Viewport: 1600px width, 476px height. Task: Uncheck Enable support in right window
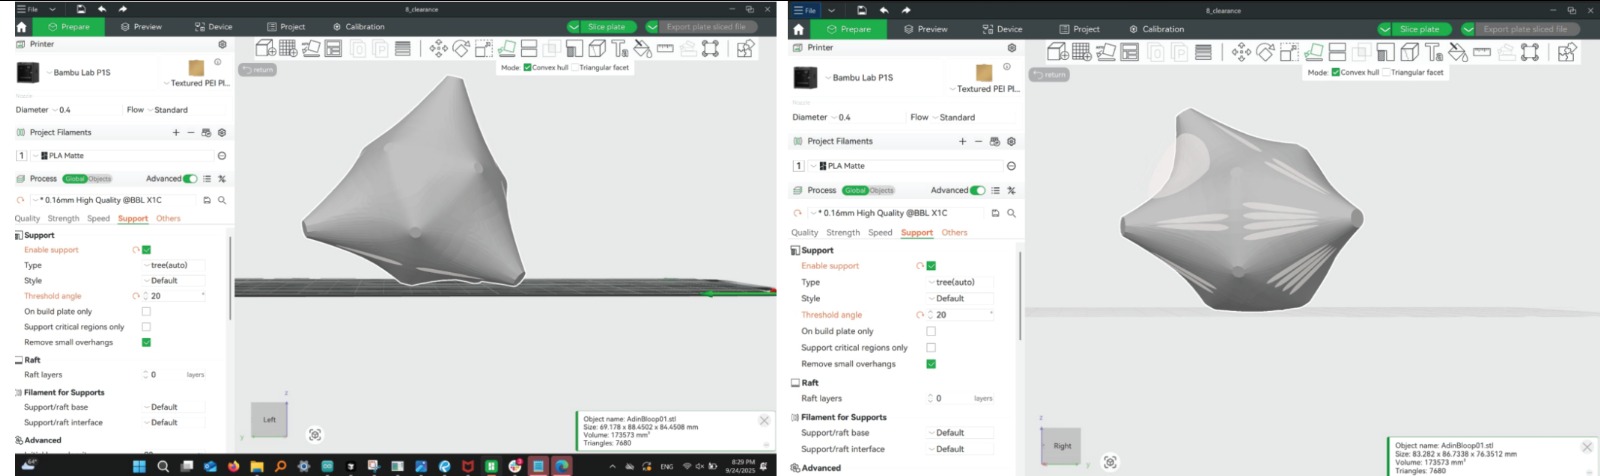click(x=931, y=266)
